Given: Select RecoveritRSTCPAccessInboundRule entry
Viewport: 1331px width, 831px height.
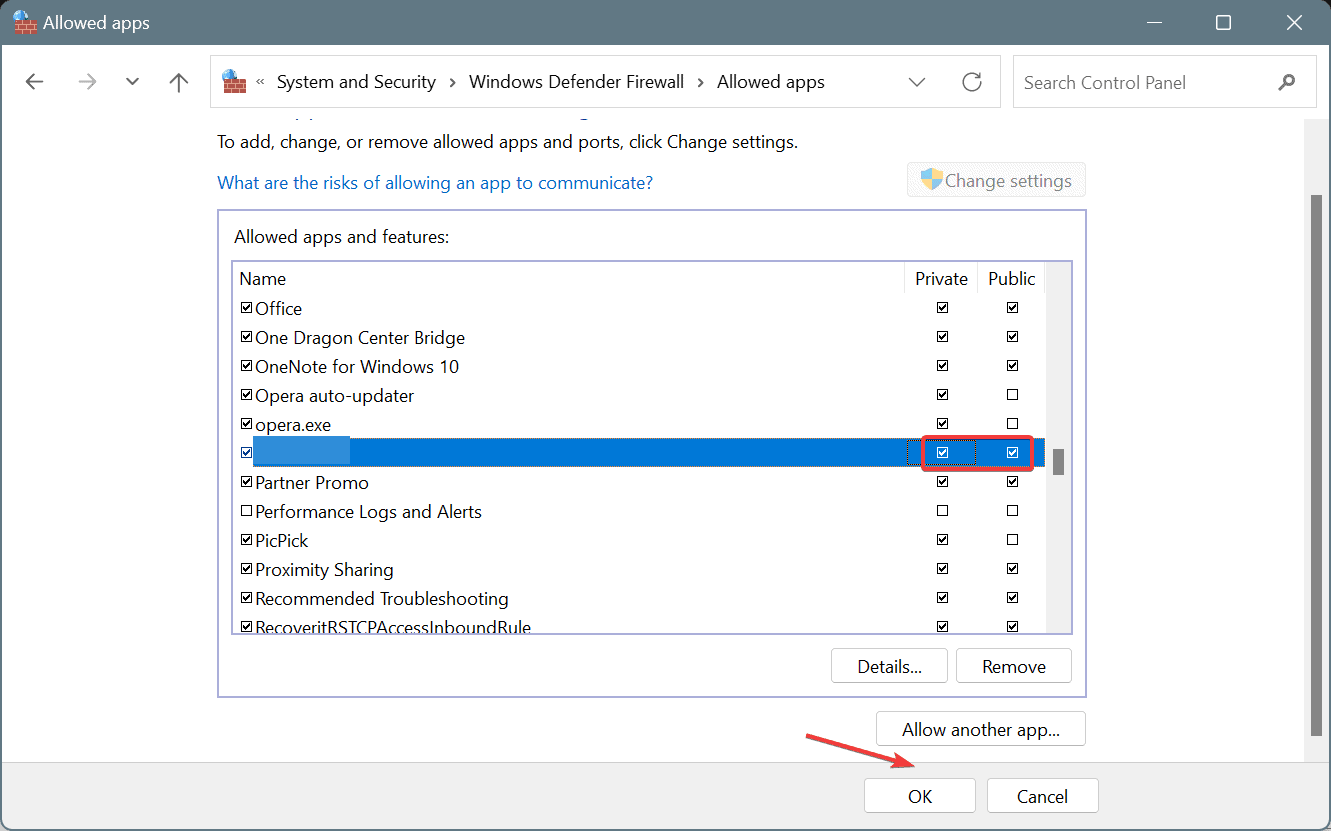Looking at the screenshot, I should click(393, 627).
